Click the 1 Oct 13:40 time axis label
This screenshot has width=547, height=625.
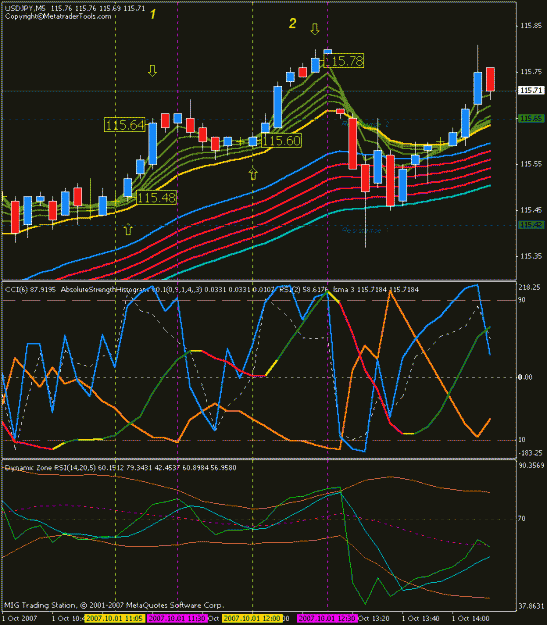tap(420, 619)
